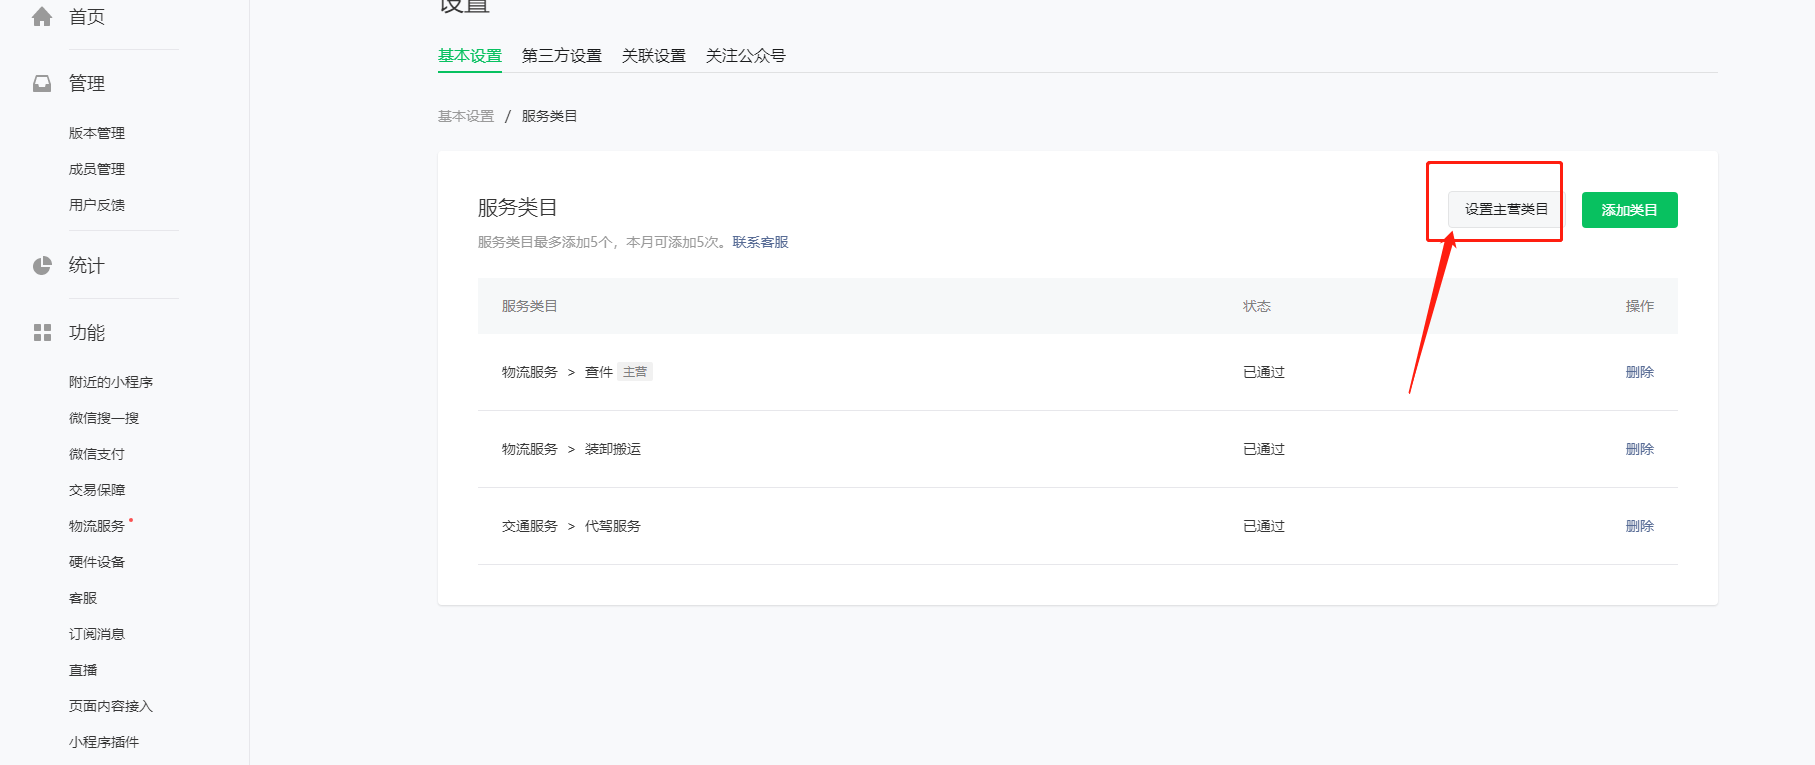Viewport: 1815px width, 765px height.
Task: Select 微信支付 in sidebar
Action: [x=97, y=454]
